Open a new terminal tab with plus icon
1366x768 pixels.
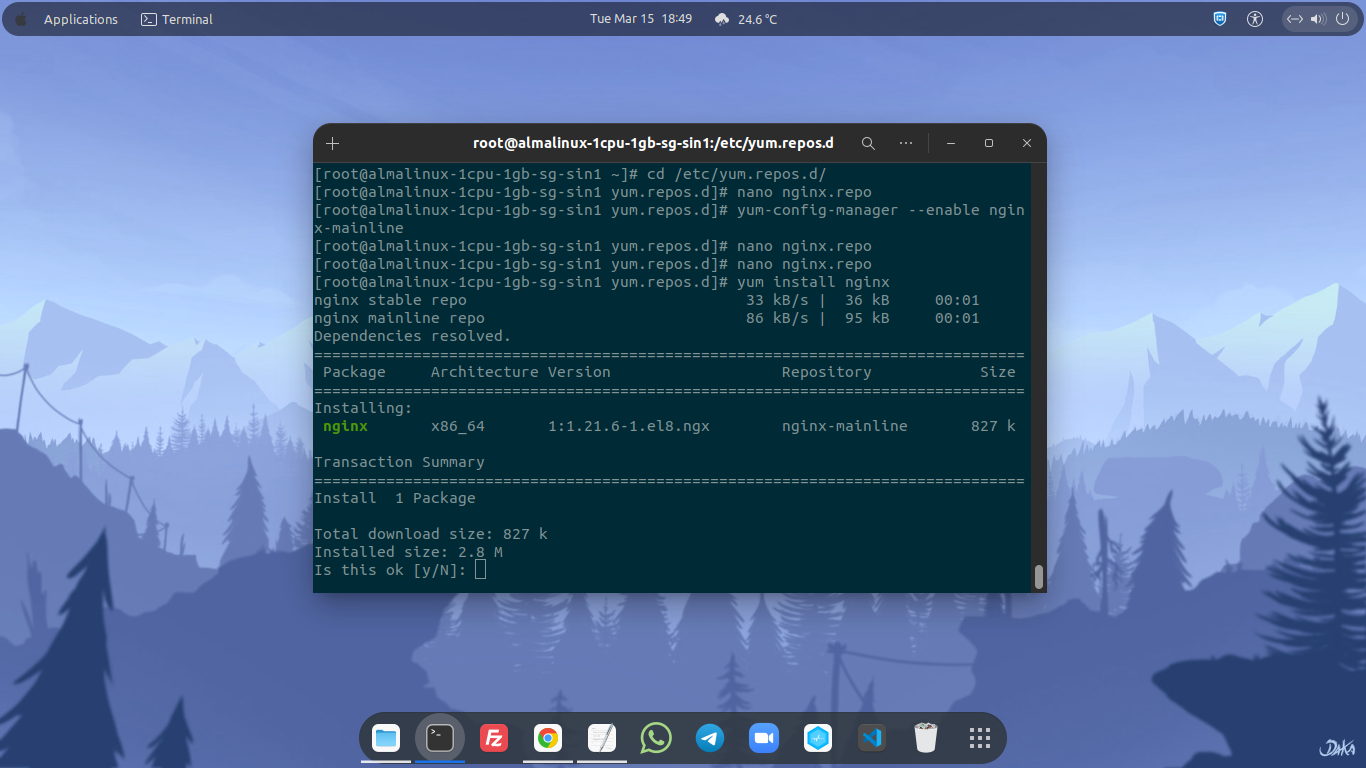333,143
